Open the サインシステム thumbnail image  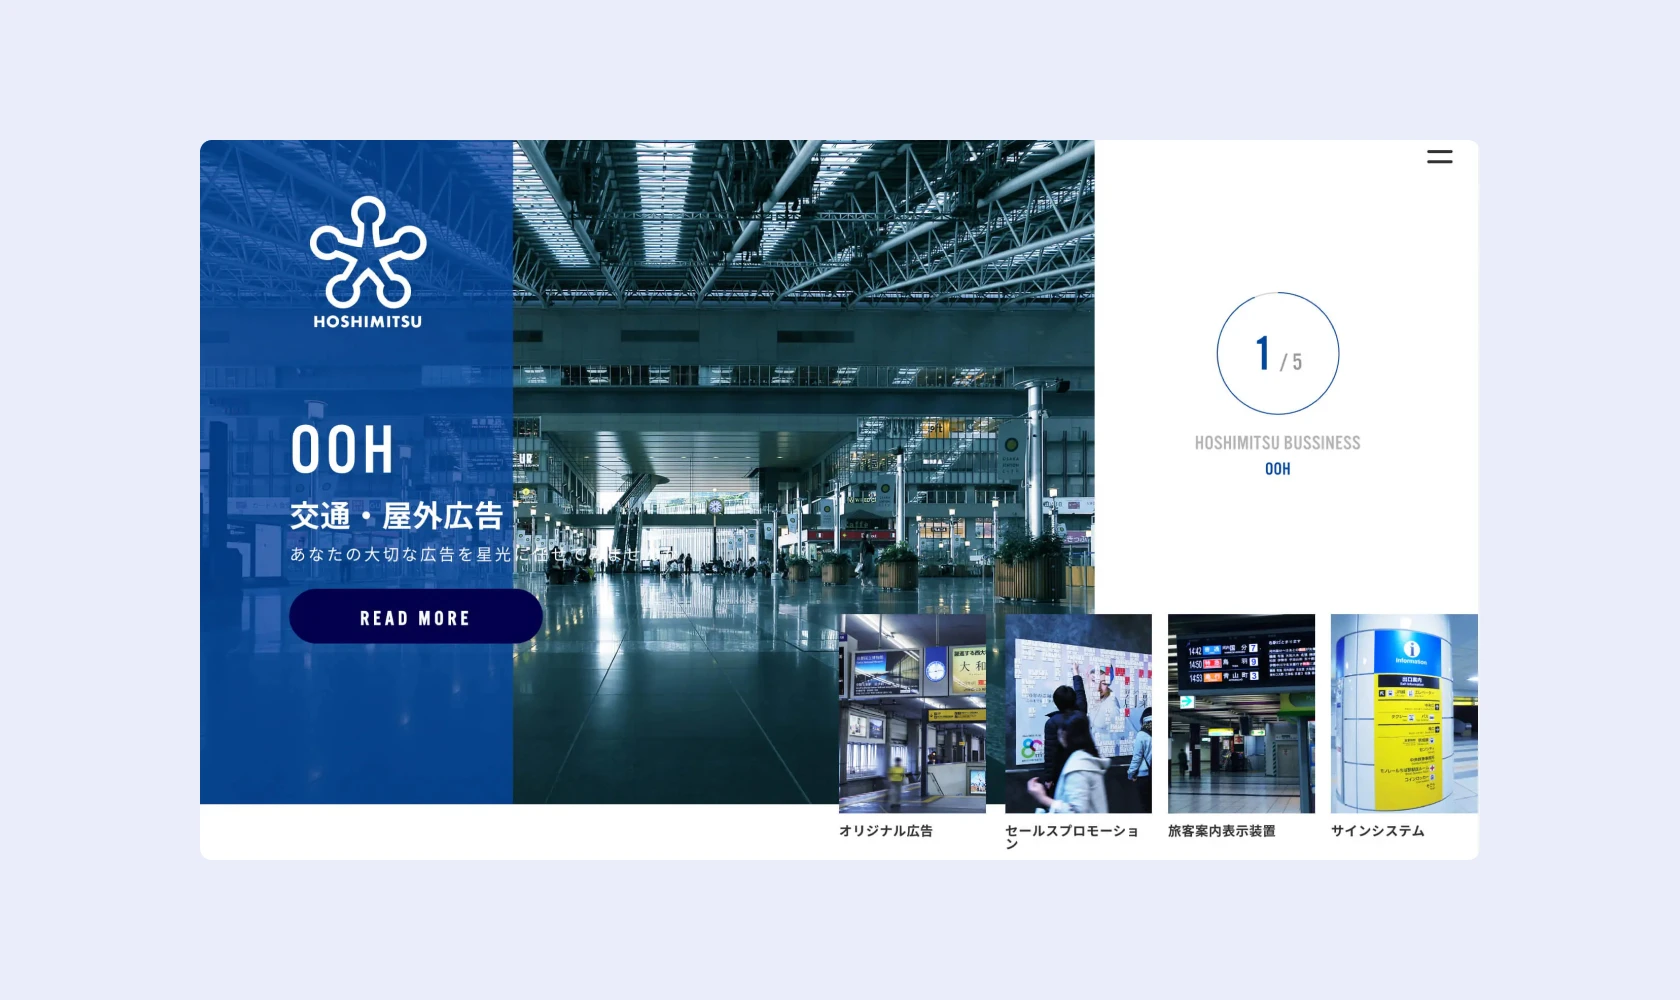point(1404,713)
